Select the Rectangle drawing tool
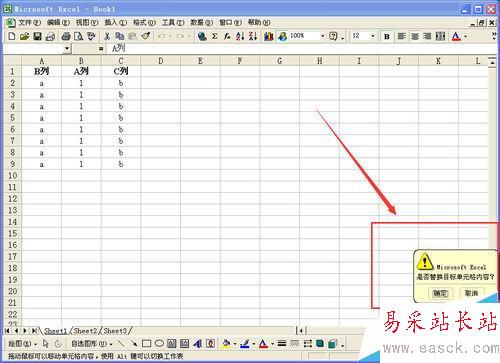 (146, 343)
